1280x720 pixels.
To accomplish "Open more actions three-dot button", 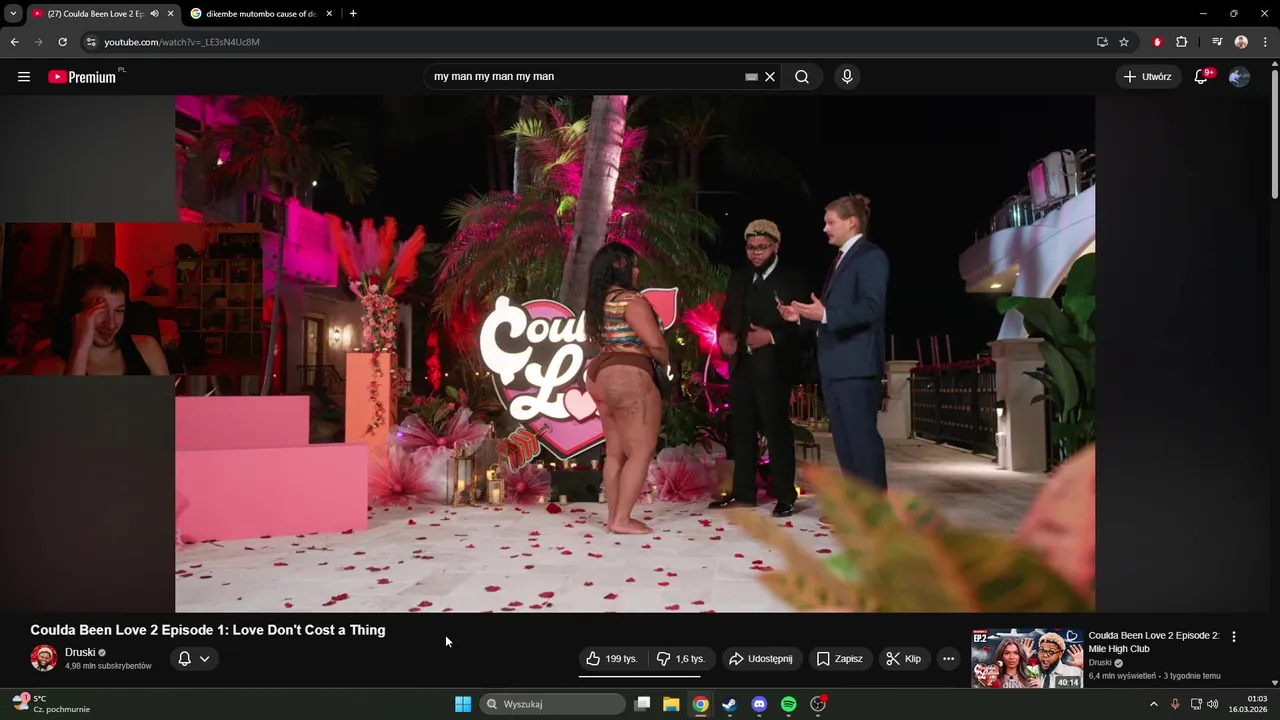I will coord(948,659).
